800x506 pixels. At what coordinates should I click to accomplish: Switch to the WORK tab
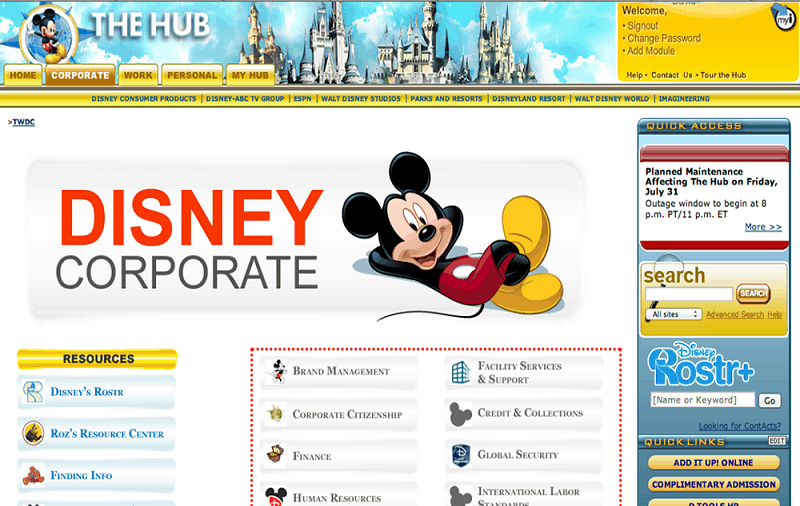[138, 75]
